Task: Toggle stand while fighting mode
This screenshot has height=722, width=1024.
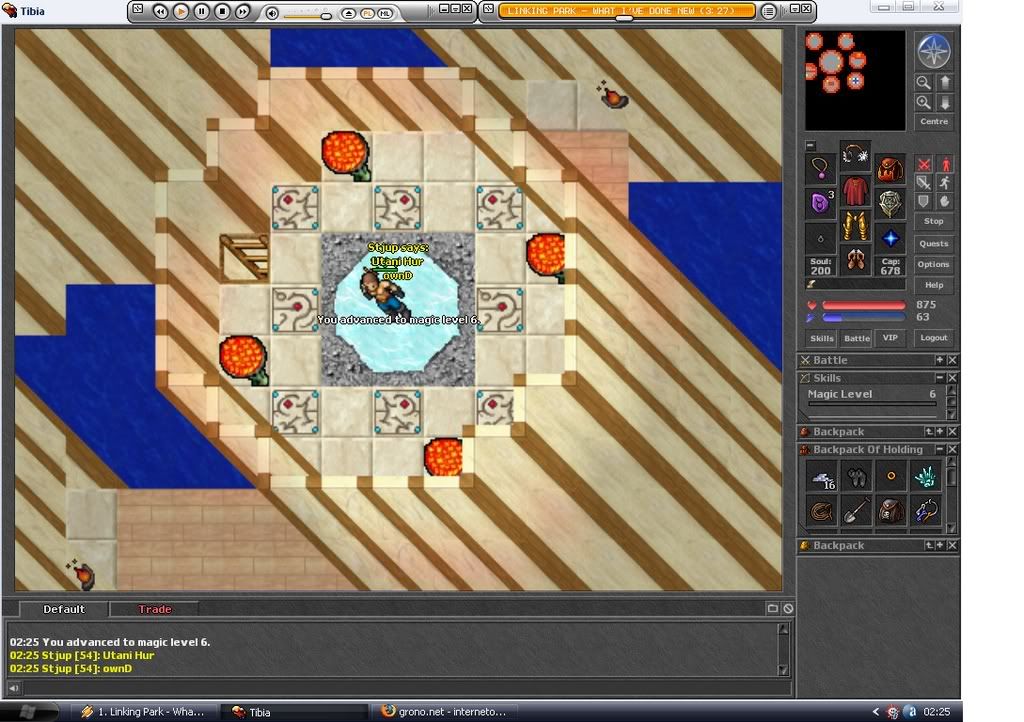Action: [945, 165]
